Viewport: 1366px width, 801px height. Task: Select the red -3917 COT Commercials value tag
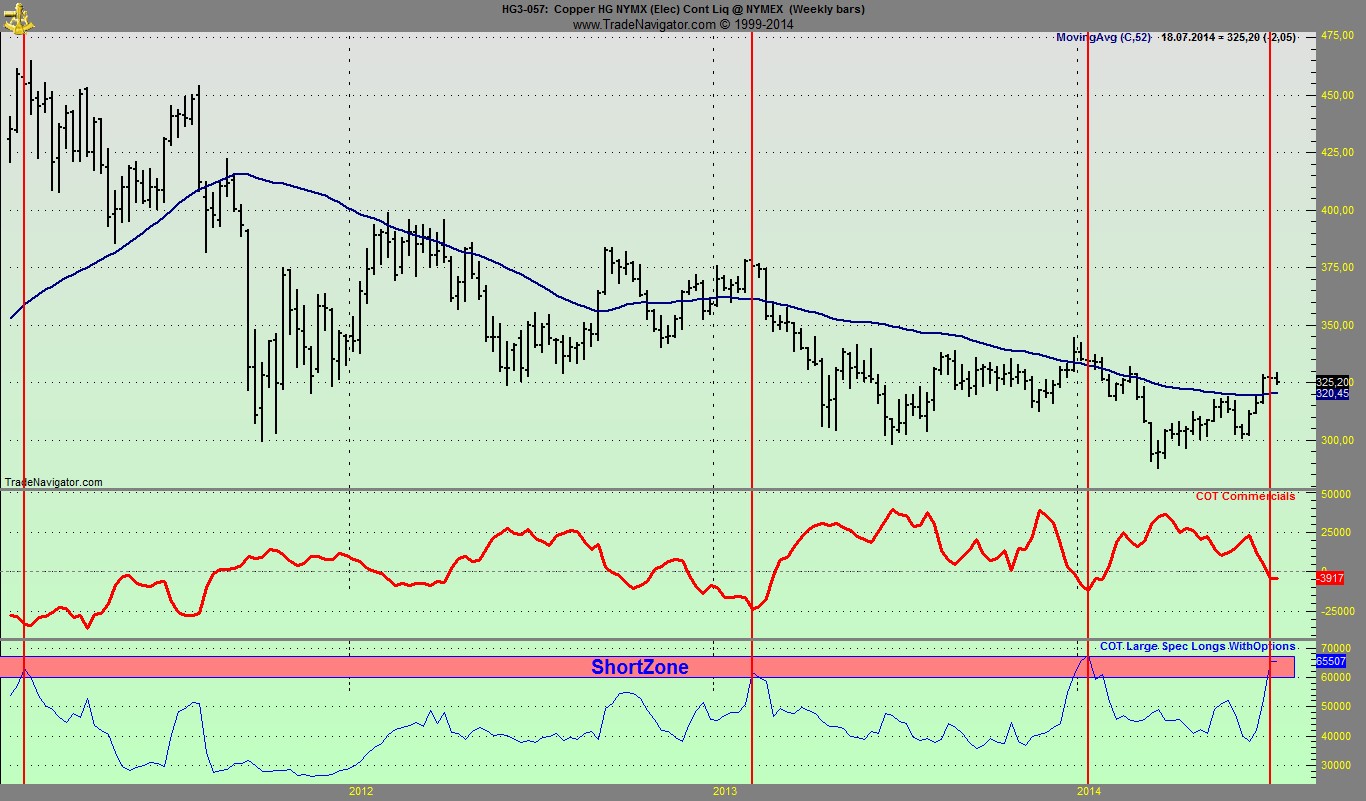(x=1331, y=579)
